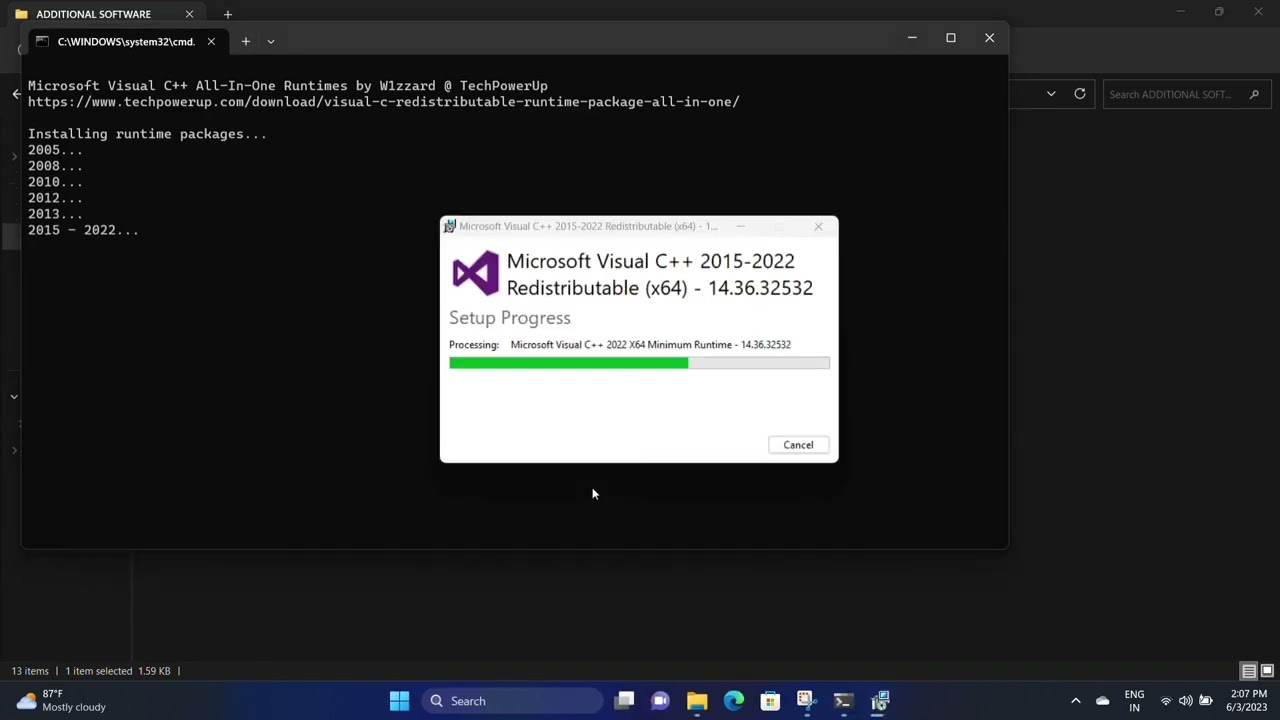Click the installer icon in dialog title bar

point(450,226)
